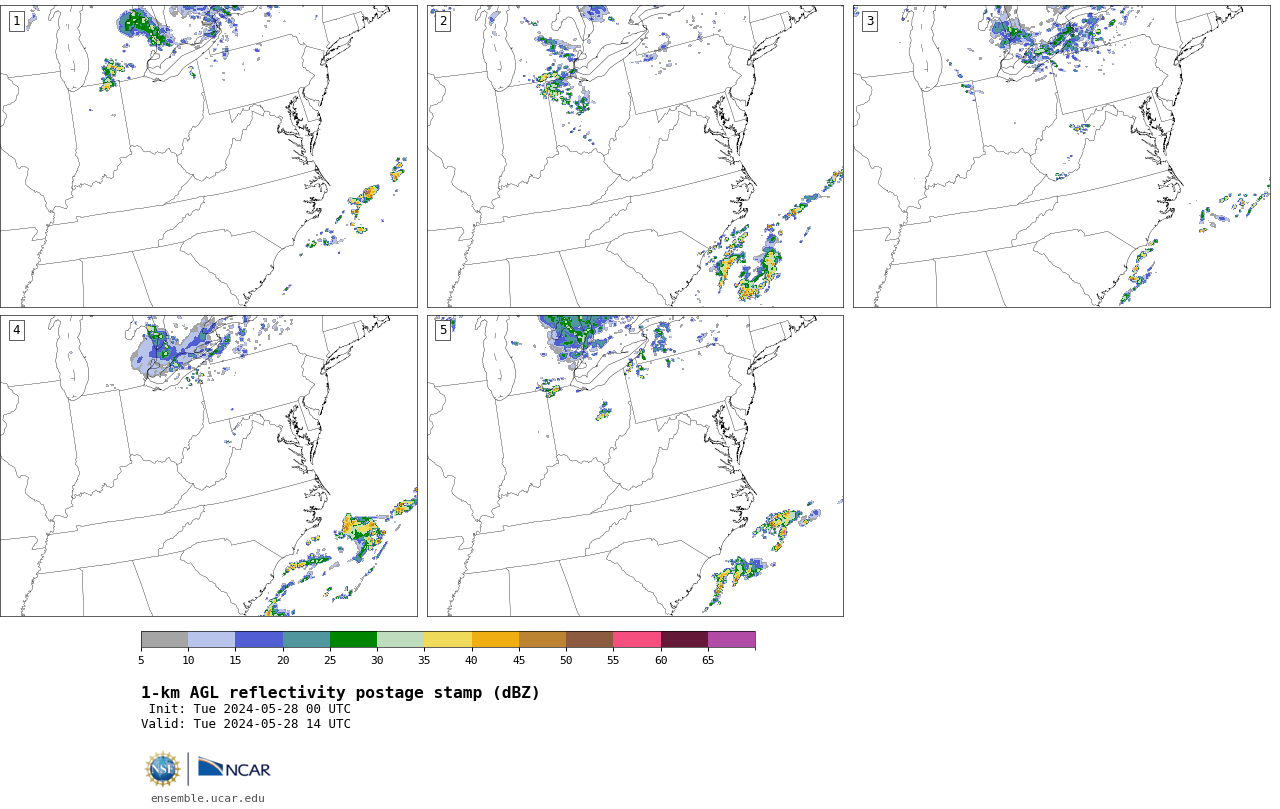
Task: Select the brown 50-55 dBZ swatch
Action: (589, 640)
